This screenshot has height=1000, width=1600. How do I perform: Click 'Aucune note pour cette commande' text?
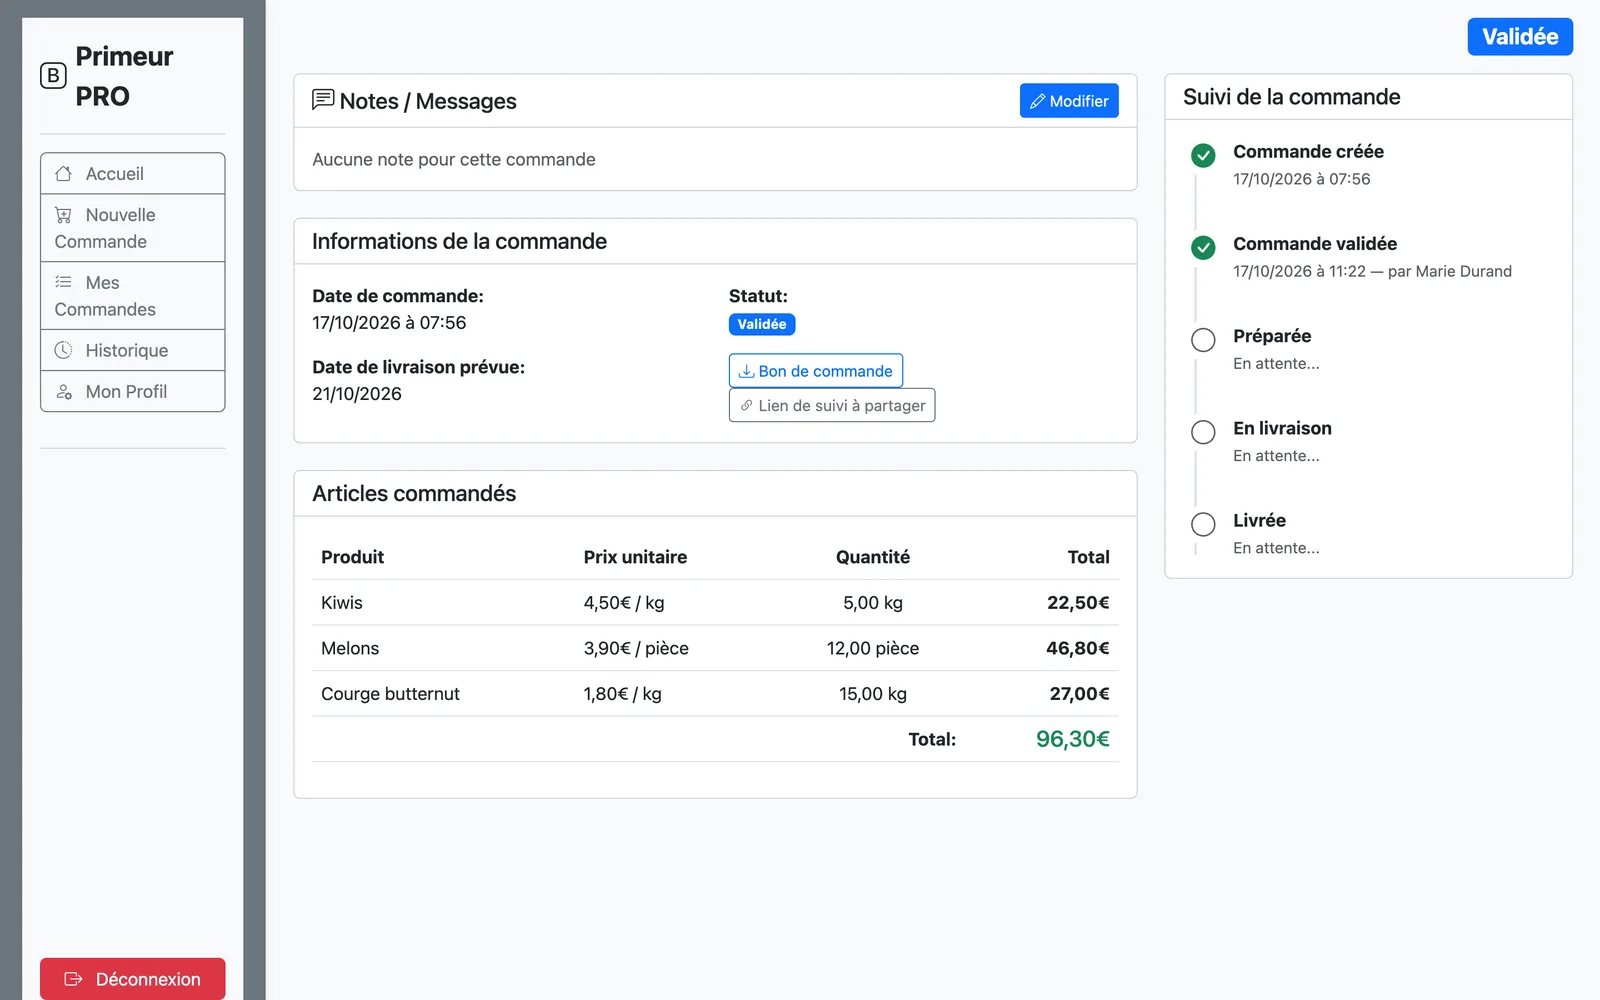pyautogui.click(x=454, y=159)
